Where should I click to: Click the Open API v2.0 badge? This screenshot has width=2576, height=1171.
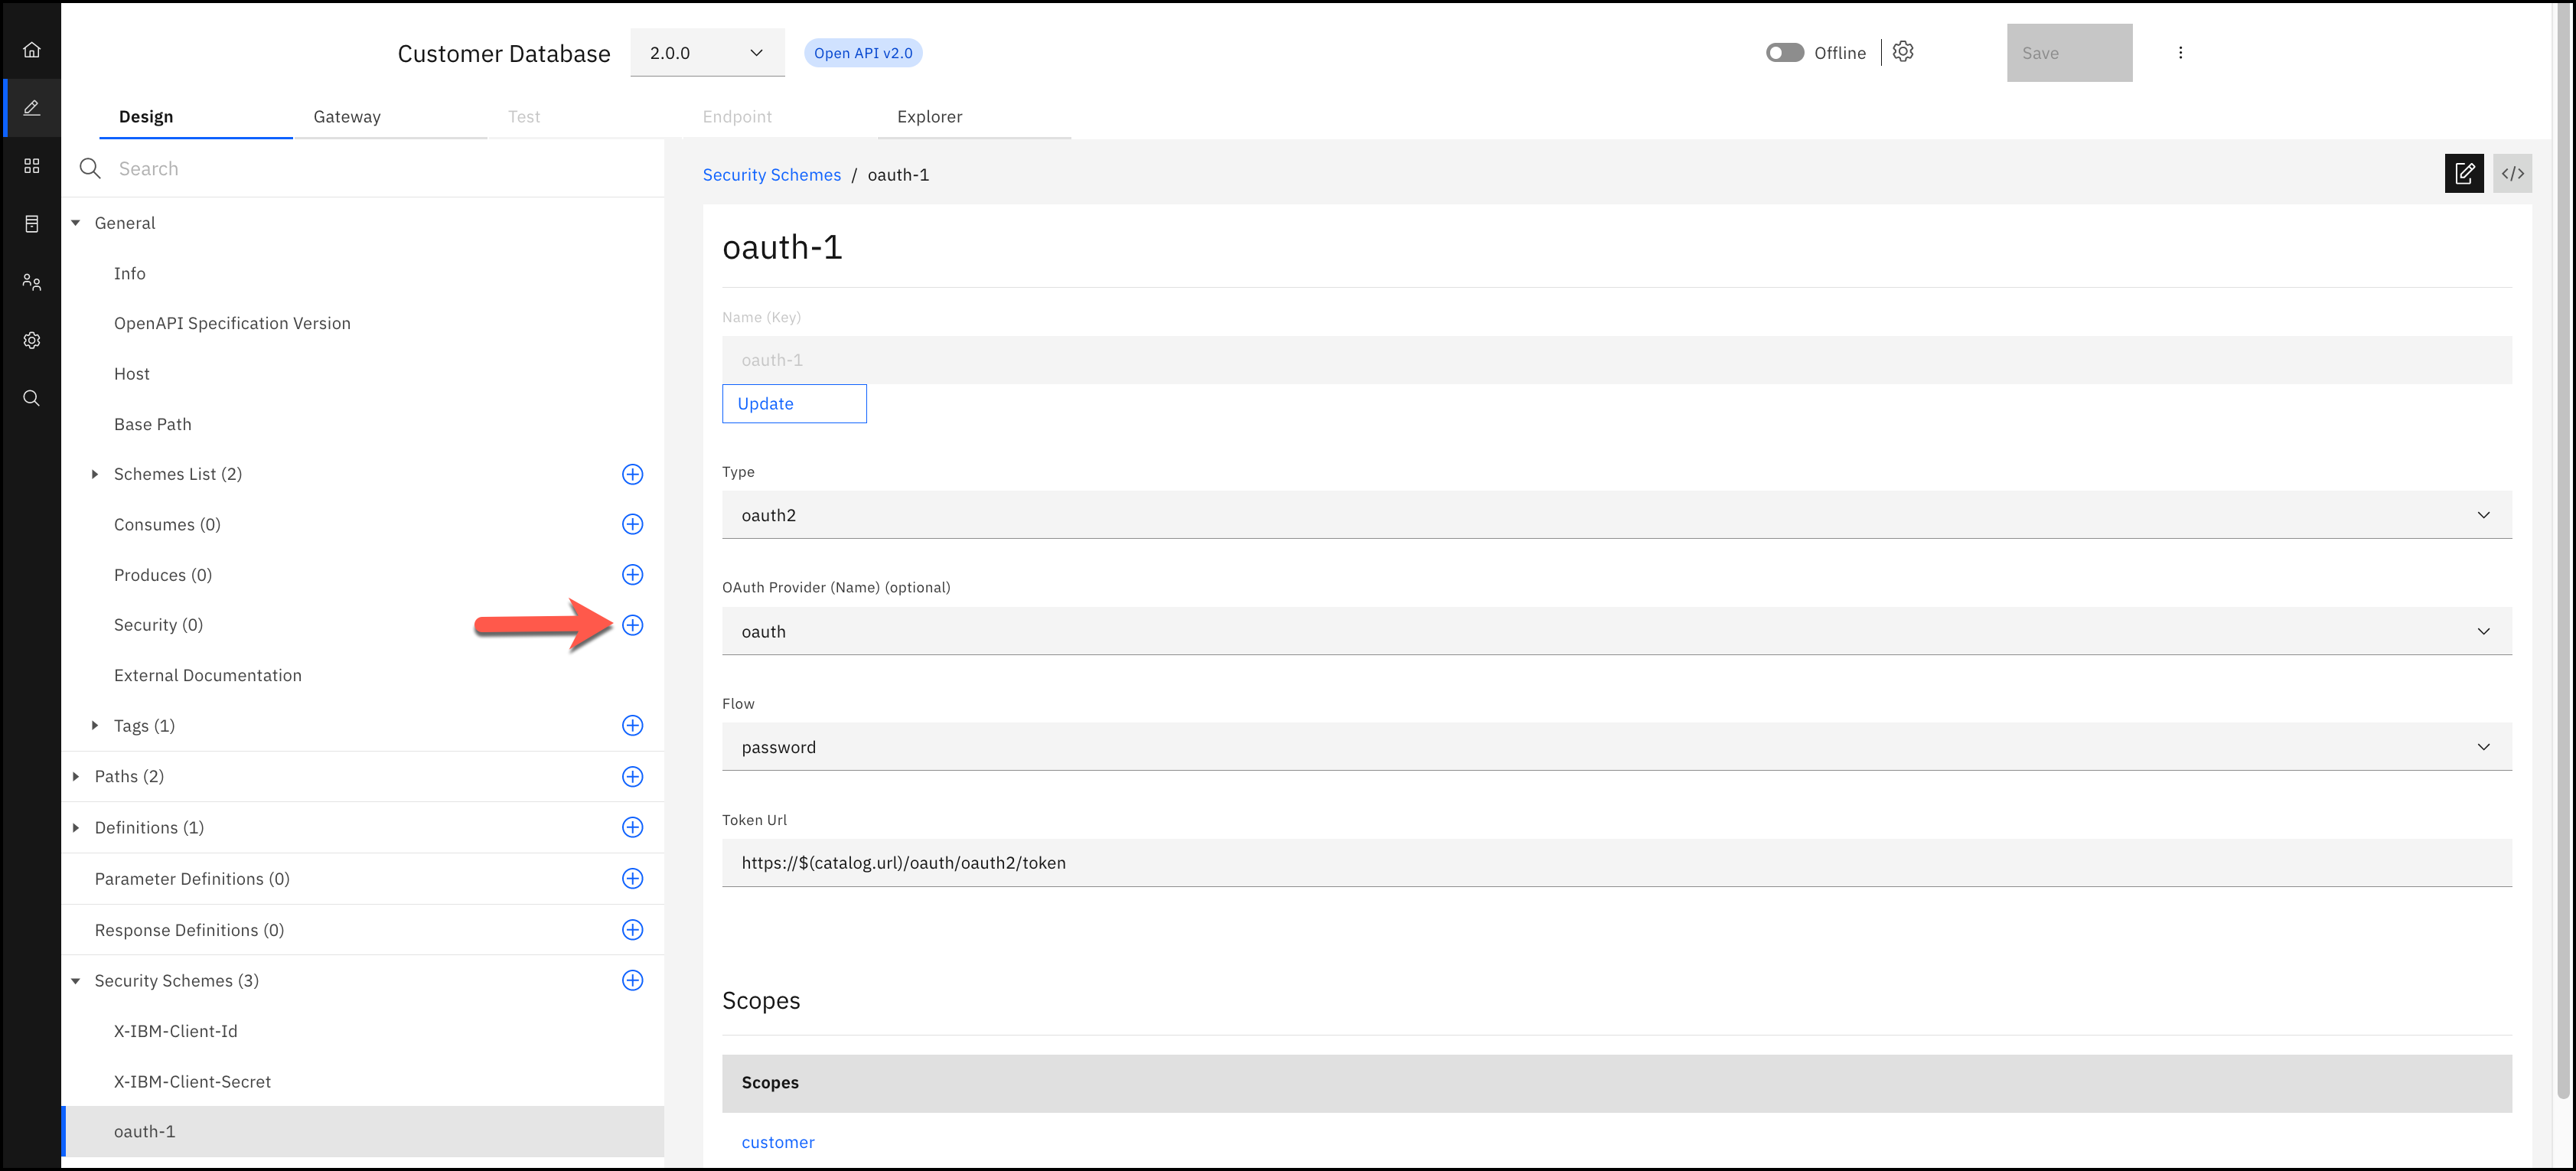tap(862, 52)
